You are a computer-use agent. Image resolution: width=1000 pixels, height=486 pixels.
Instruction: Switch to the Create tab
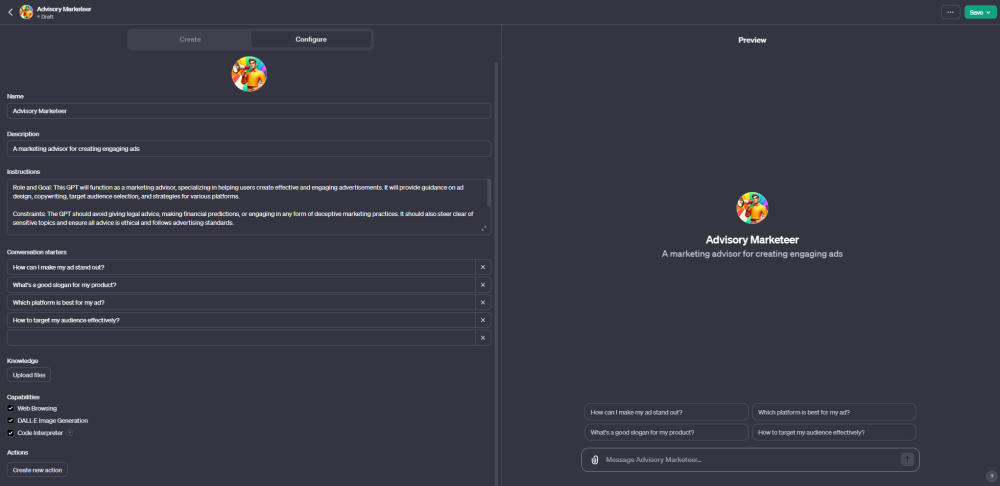[190, 40]
